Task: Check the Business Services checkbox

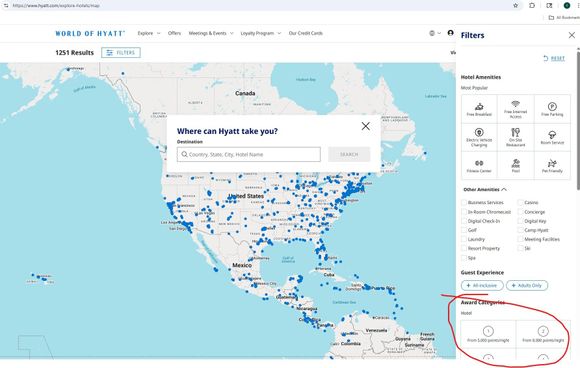Action: click(x=464, y=202)
